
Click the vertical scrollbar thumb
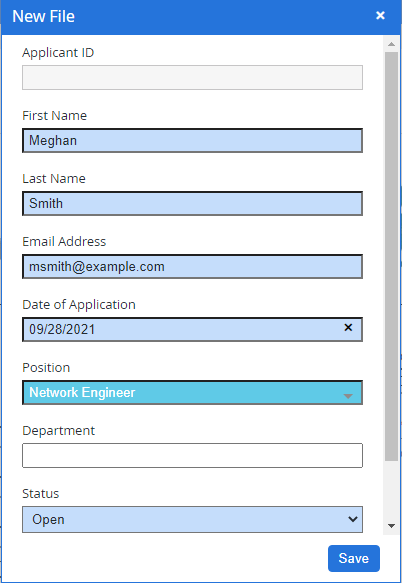click(x=391, y=257)
